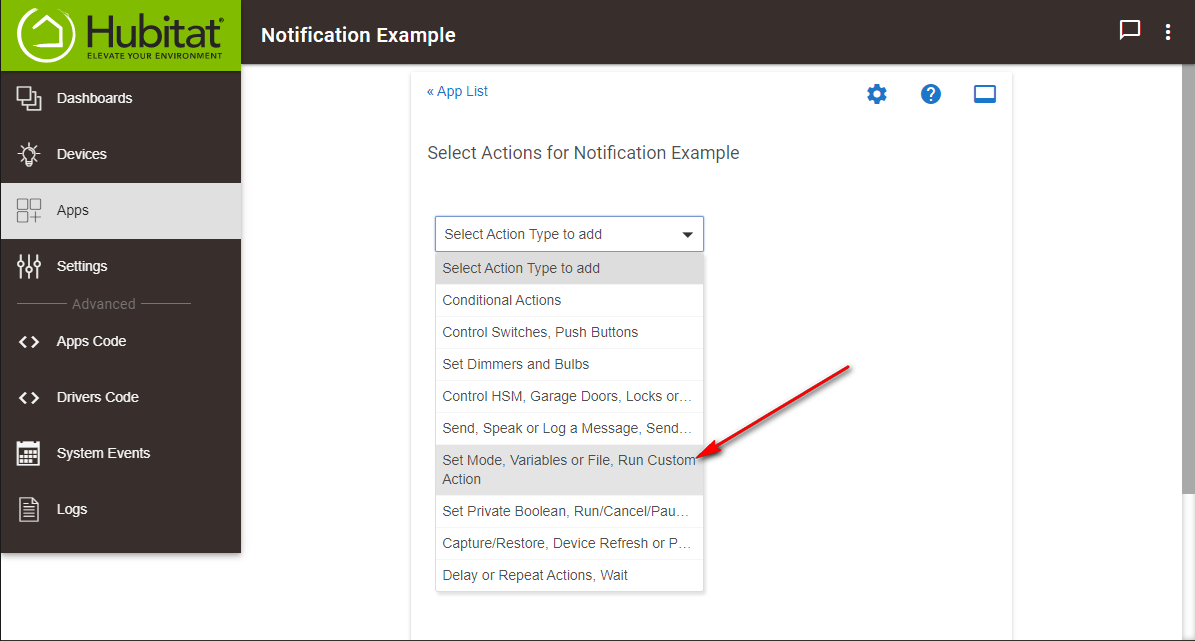
Task: Select Set Mode, Variables or File option
Action: click(x=569, y=470)
